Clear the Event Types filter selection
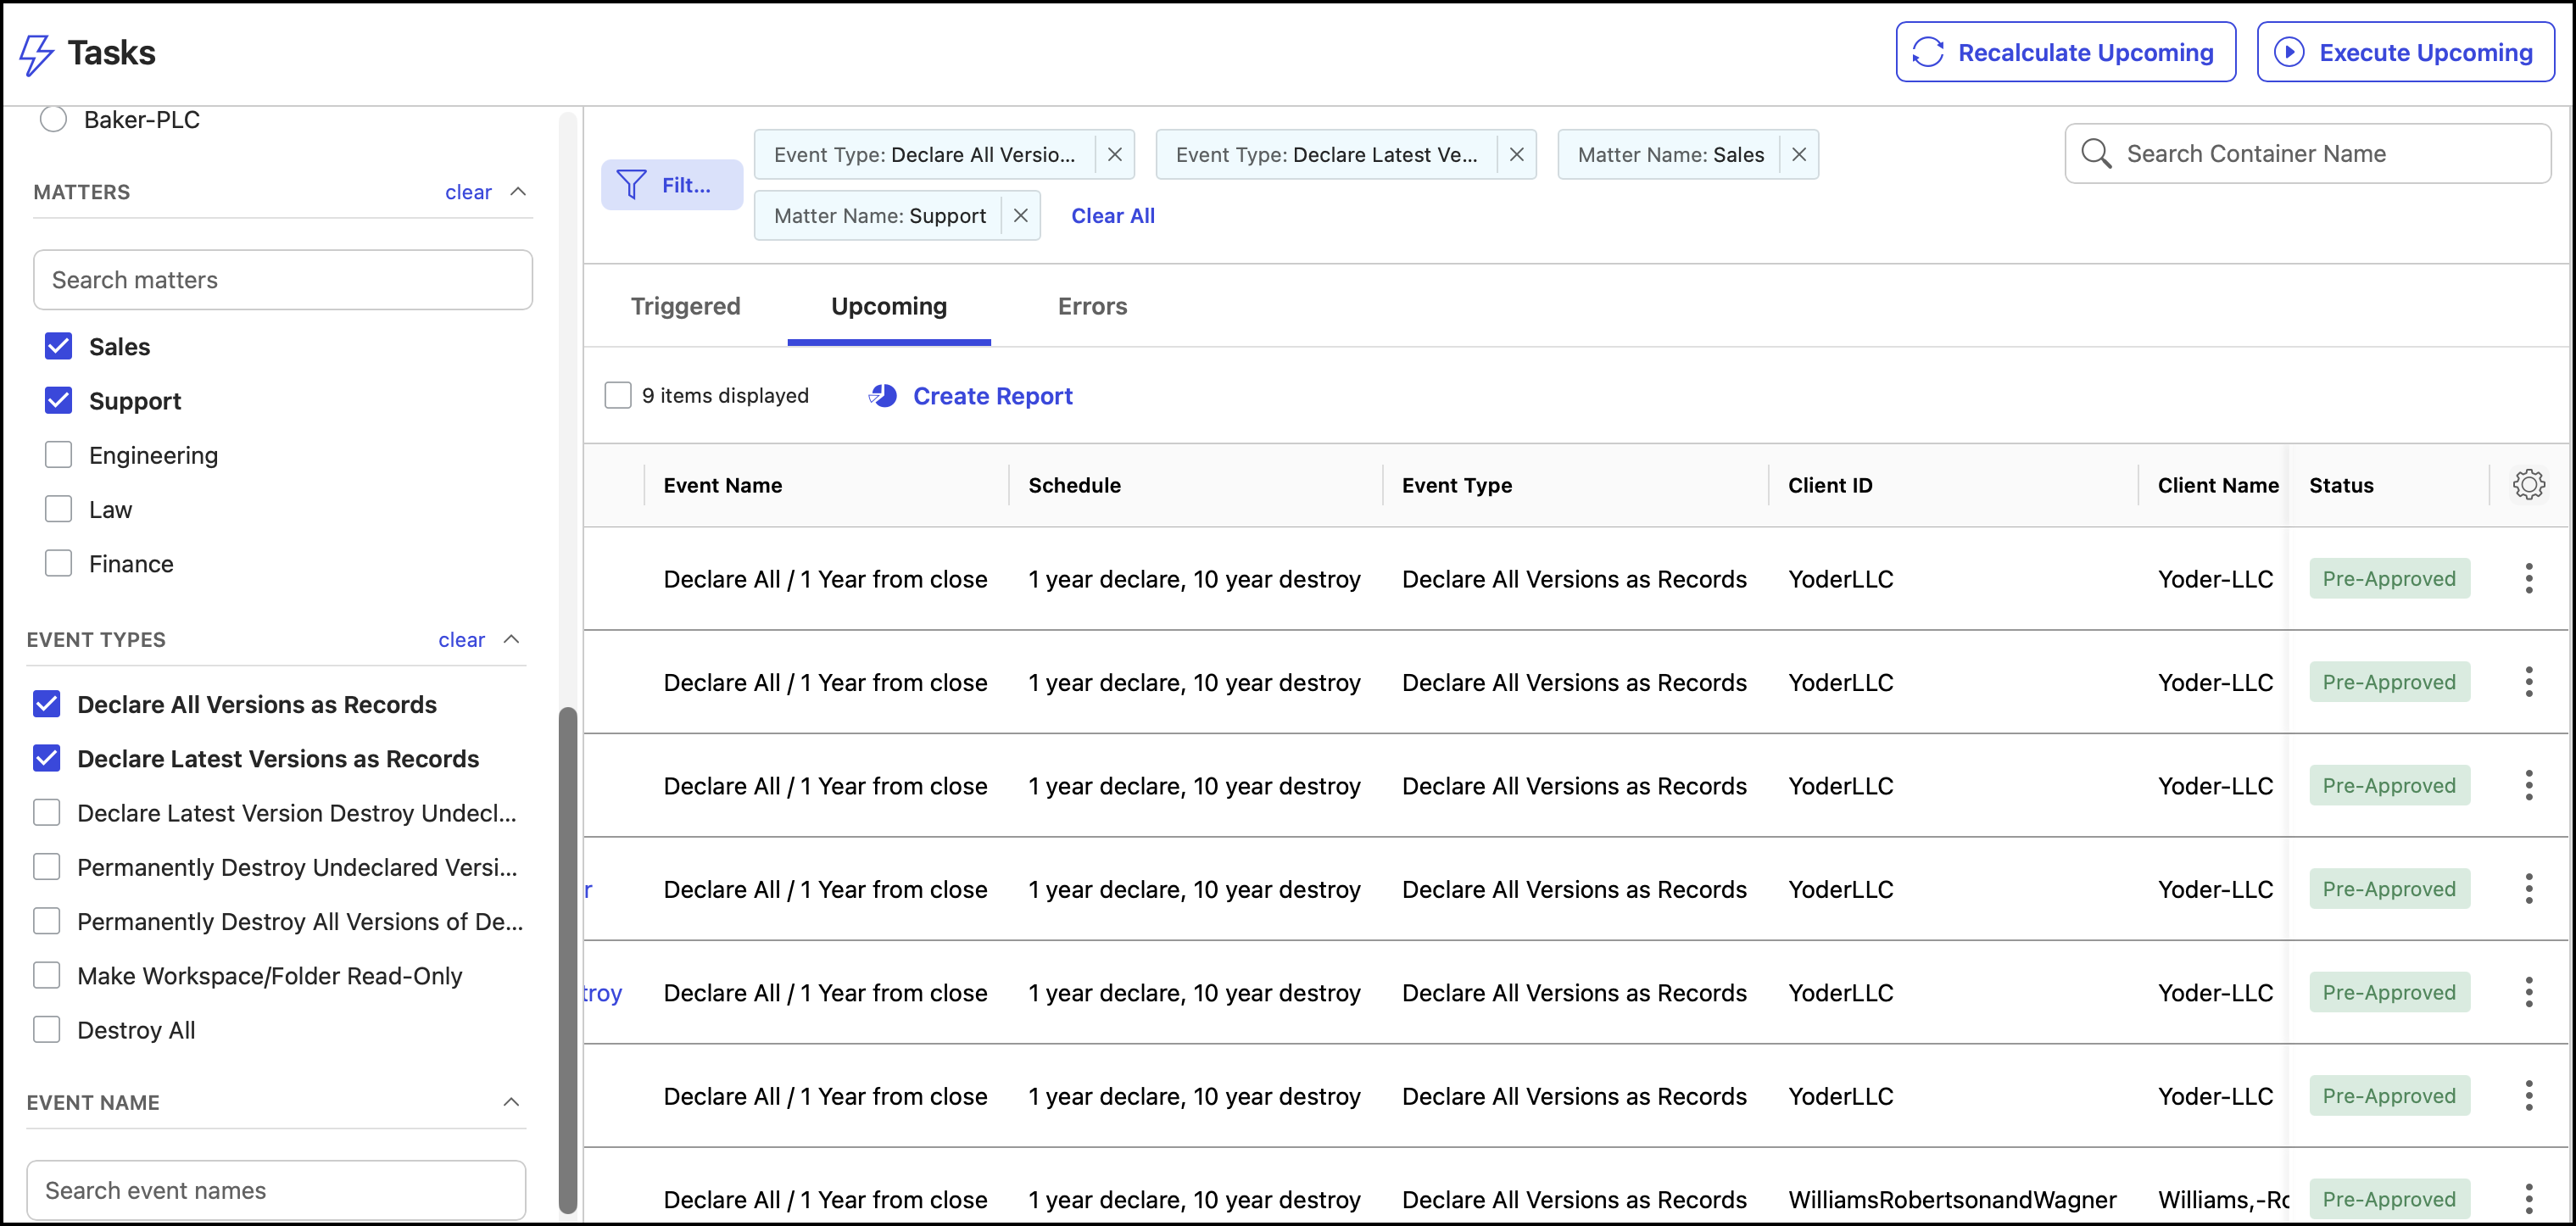Screen dimensions: 2576x1226 [x=461, y=640]
